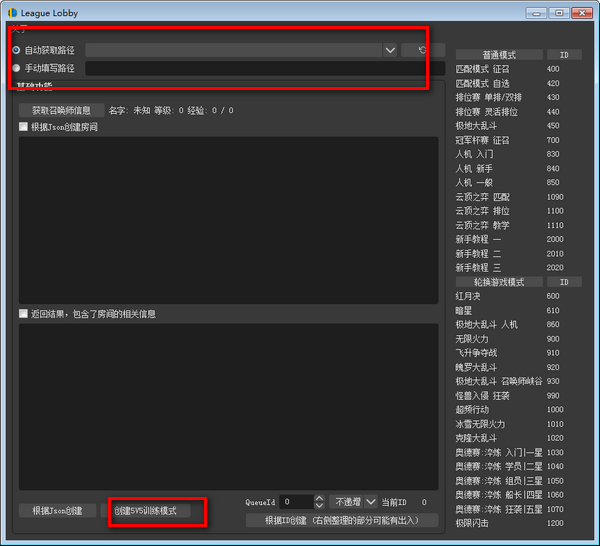
Task: Click the 轮换游戏模式 column header
Action: pyautogui.click(x=499, y=282)
